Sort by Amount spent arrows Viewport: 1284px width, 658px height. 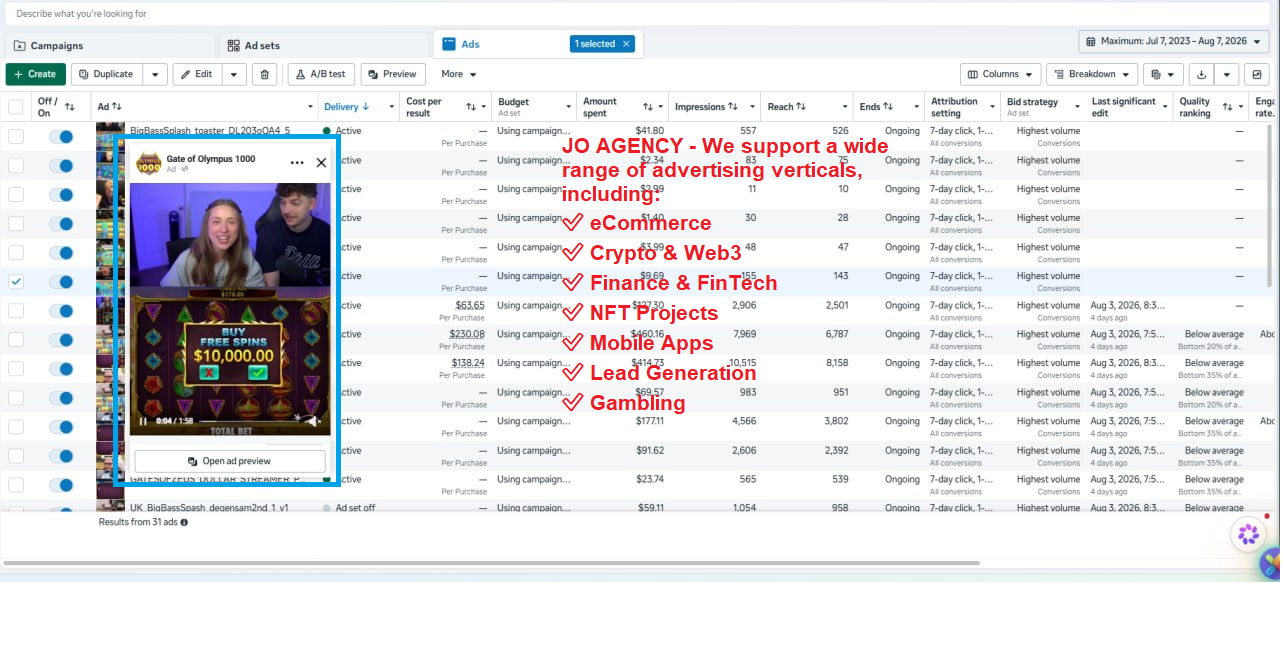click(x=648, y=107)
